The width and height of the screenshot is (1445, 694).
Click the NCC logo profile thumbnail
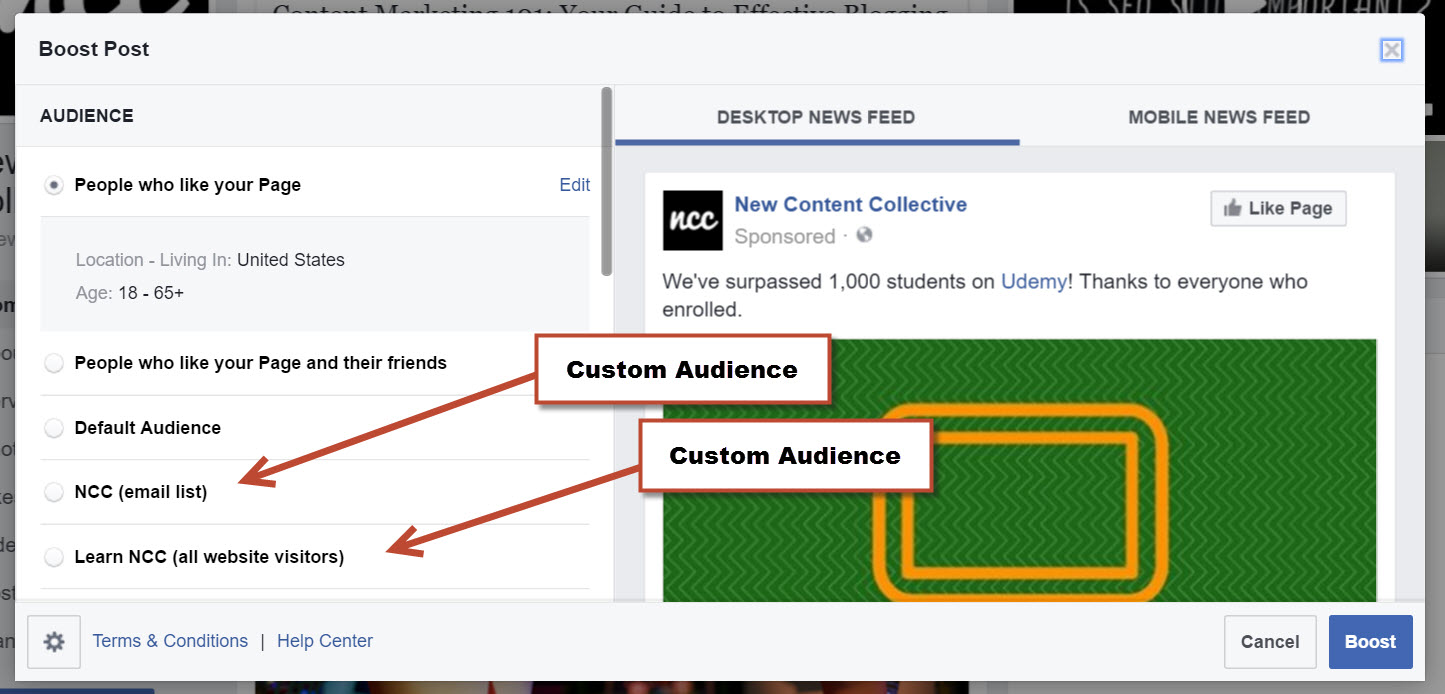tap(692, 220)
